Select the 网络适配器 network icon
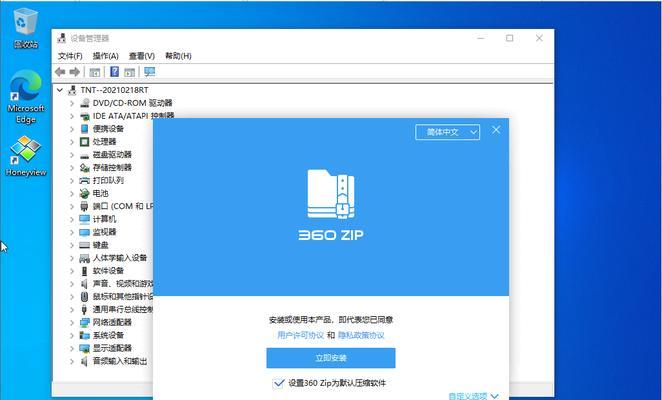Image resolution: width=662 pixels, height=400 pixels. pyautogui.click(x=84, y=322)
